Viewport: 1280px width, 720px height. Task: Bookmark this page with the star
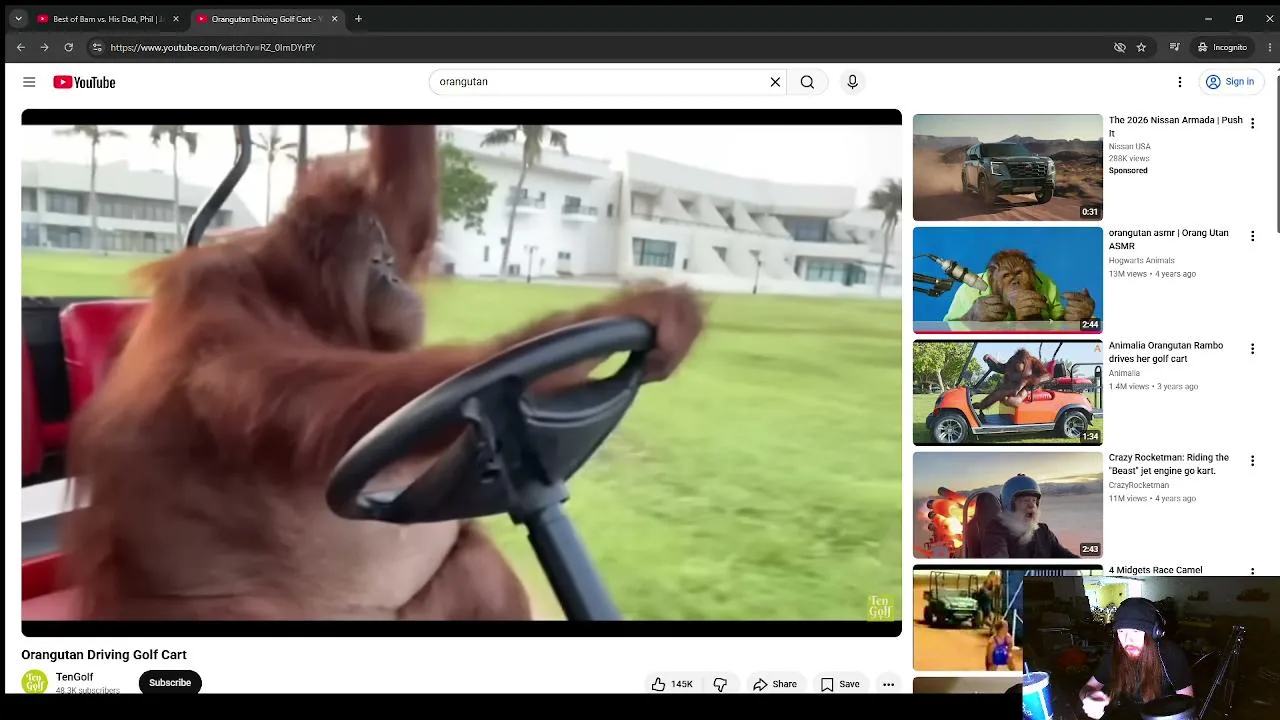click(x=1141, y=47)
